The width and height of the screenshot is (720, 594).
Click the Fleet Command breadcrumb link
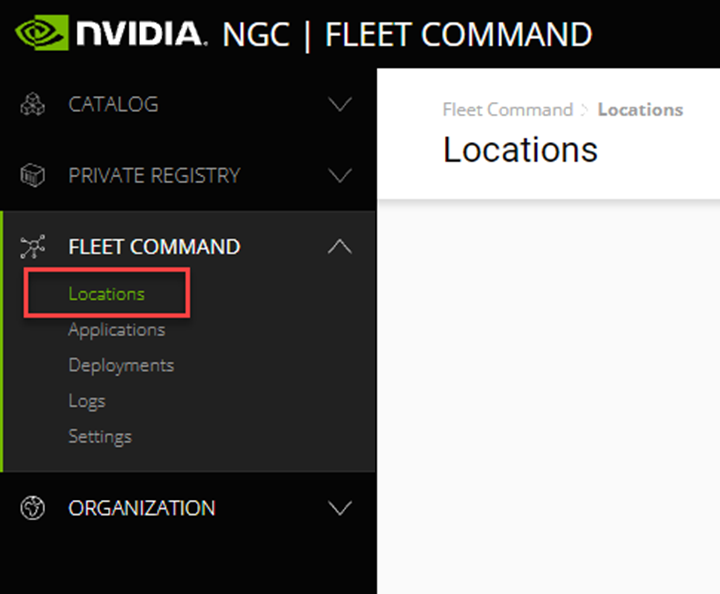507,110
